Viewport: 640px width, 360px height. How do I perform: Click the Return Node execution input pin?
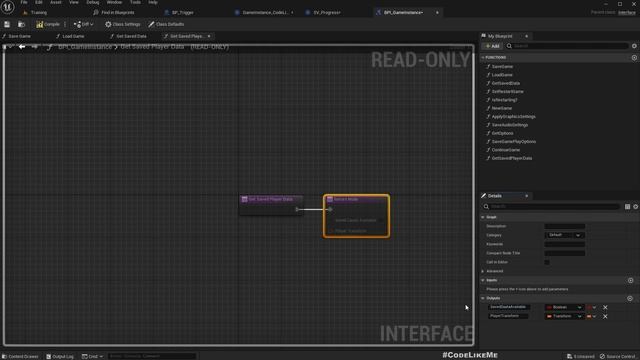pos(330,209)
